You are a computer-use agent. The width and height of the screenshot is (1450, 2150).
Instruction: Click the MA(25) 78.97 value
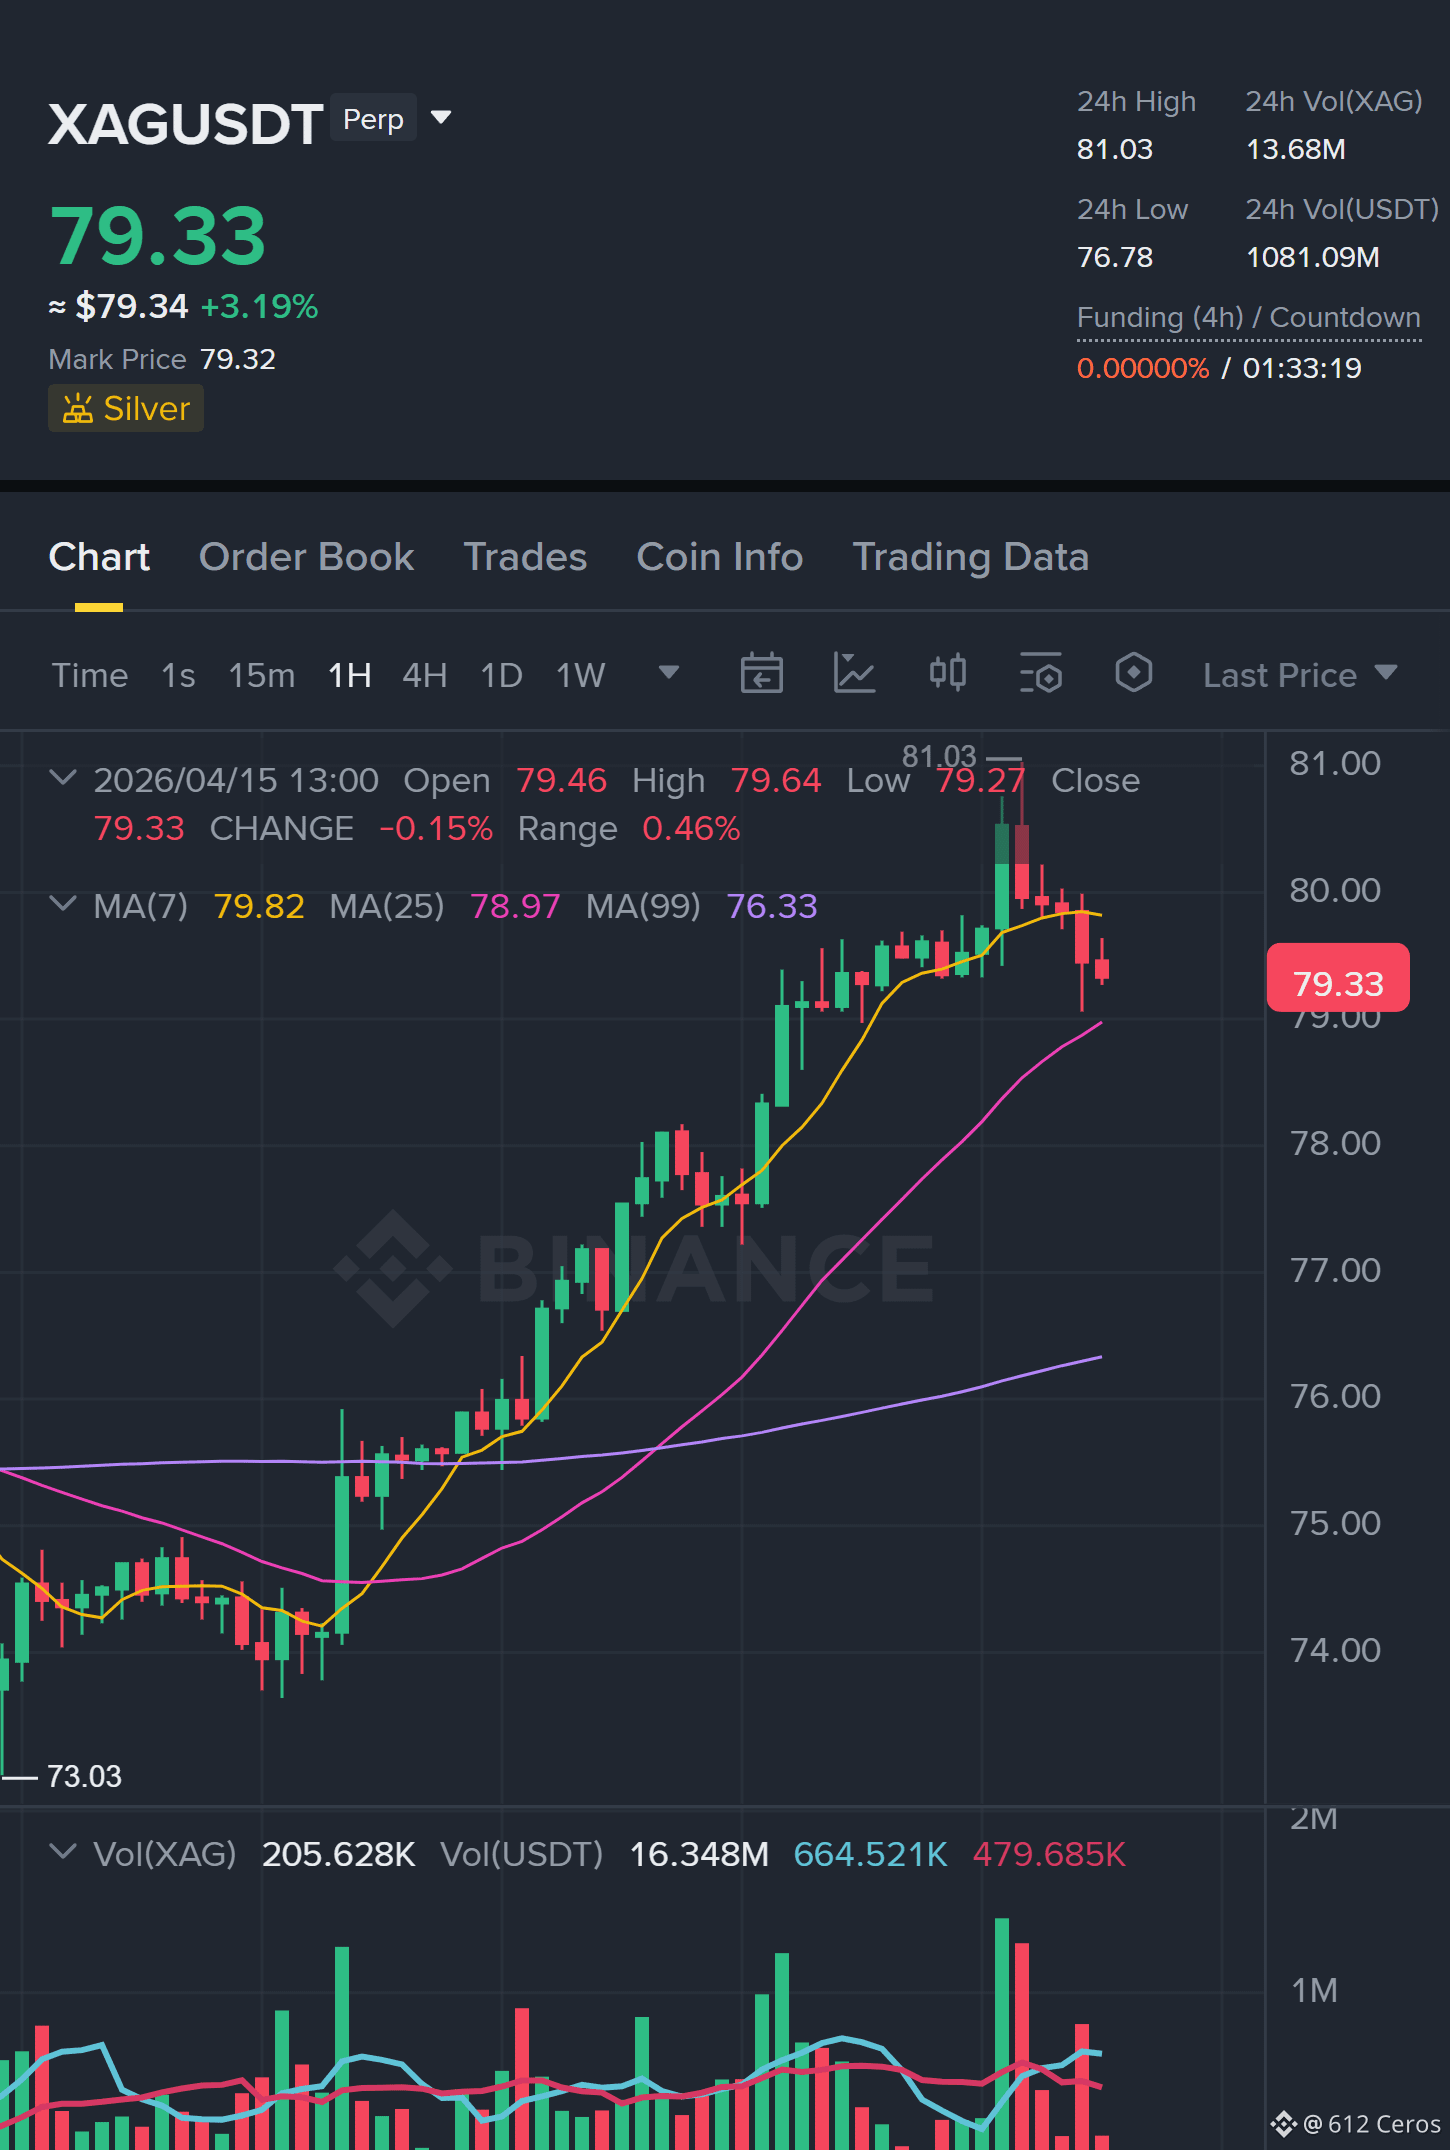click(x=514, y=906)
